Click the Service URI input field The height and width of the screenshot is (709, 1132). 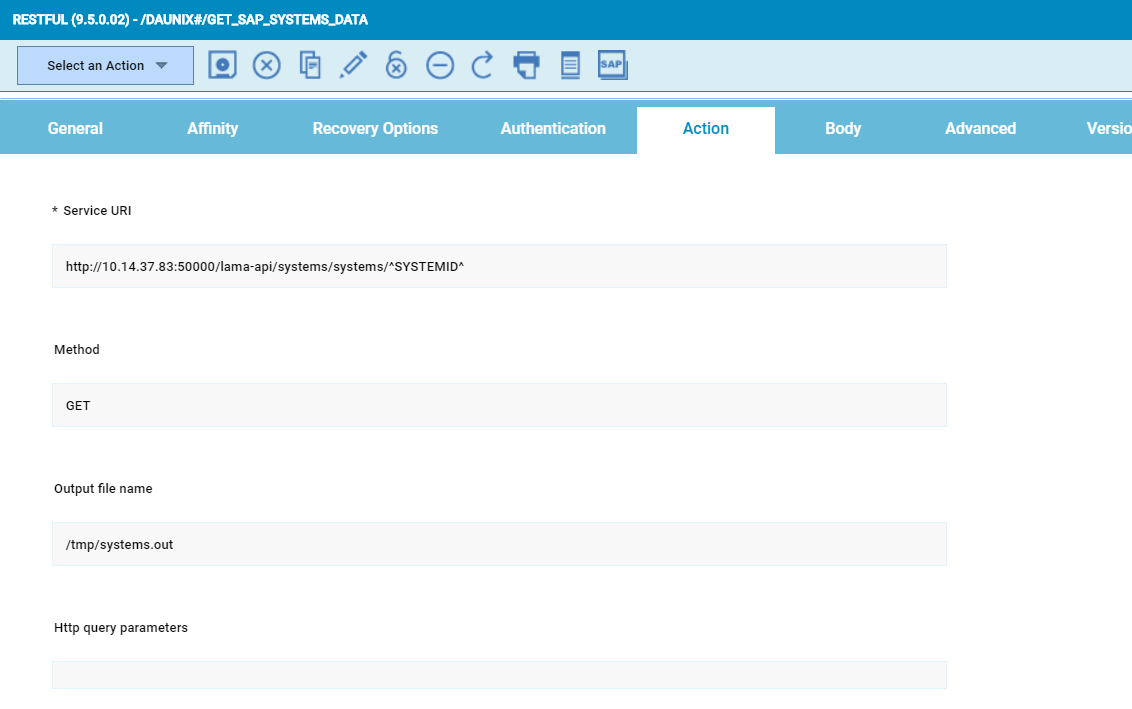point(499,267)
